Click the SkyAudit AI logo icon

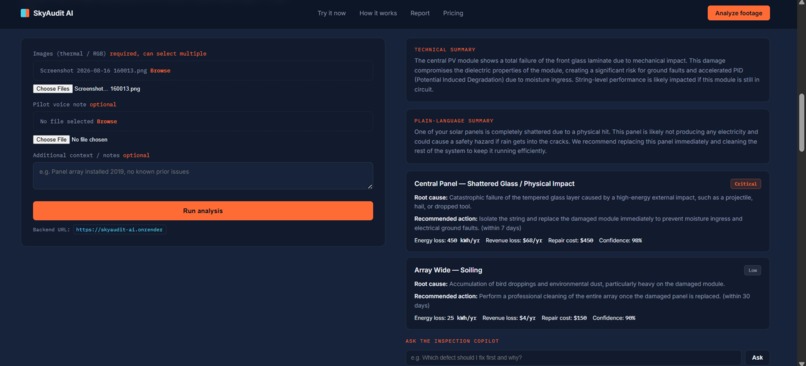click(25, 13)
